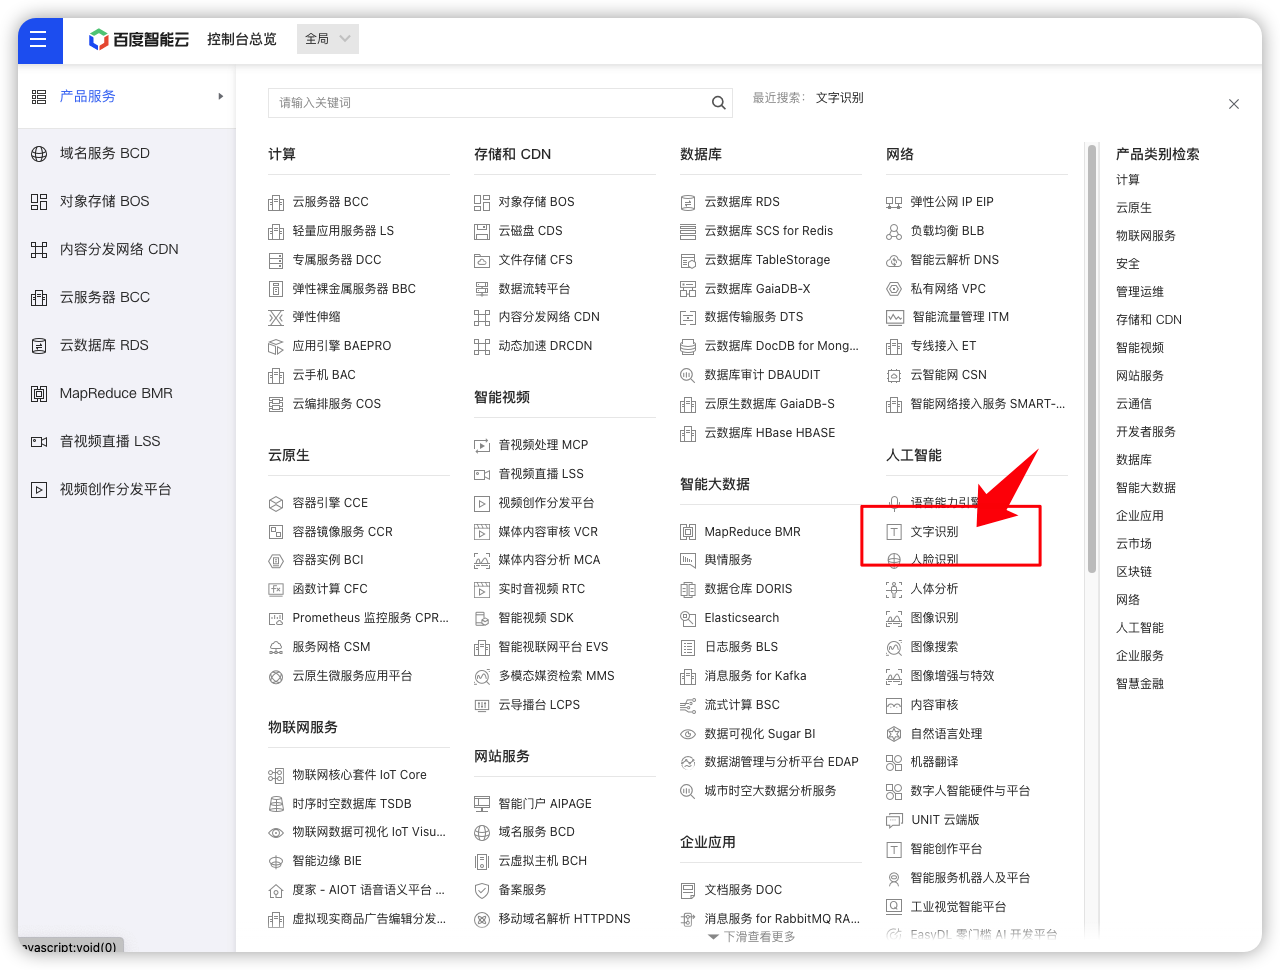Click the 对象存储 BOS sidebar icon
This screenshot has width=1280, height=970.
pyautogui.click(x=39, y=202)
